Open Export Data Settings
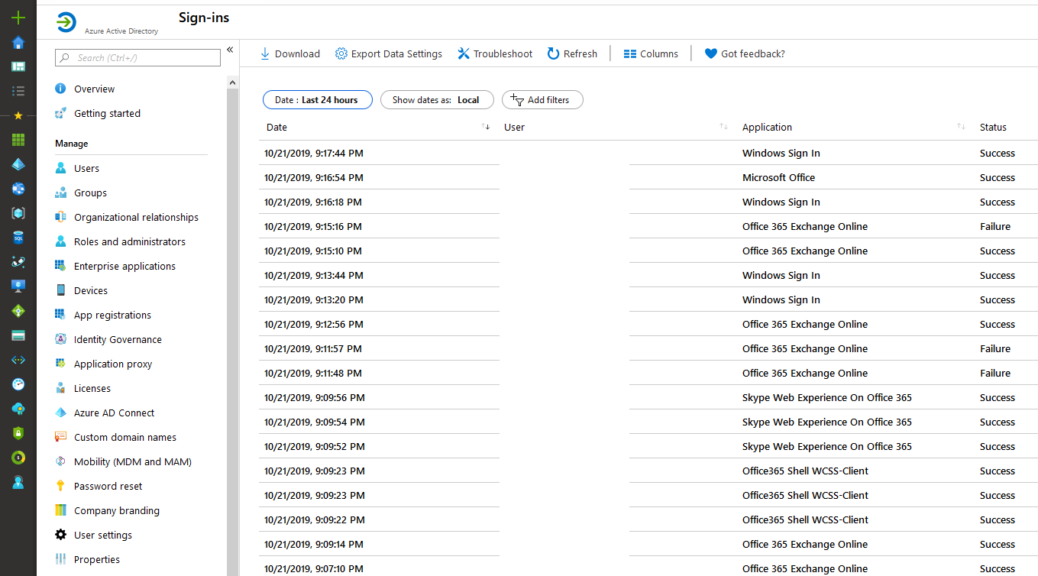The width and height of the screenshot is (1038, 576). pyautogui.click(x=388, y=54)
